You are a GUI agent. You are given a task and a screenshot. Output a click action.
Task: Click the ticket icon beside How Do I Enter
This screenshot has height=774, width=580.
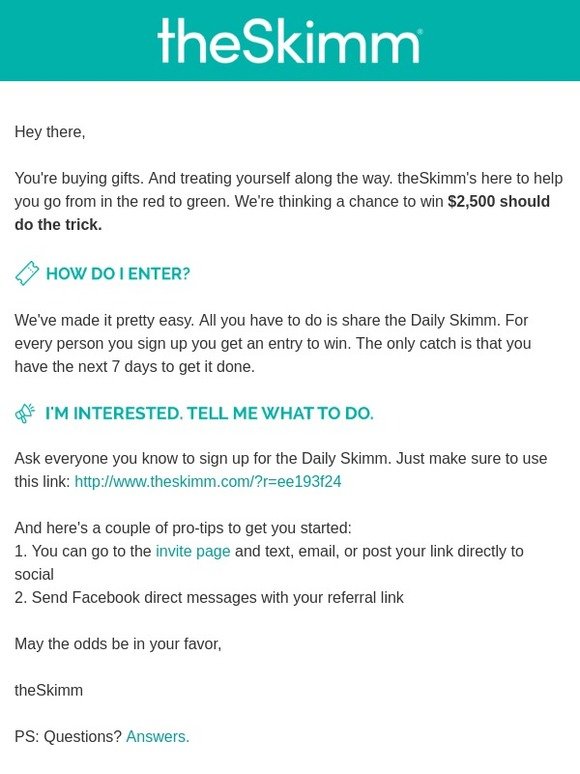click(x=27, y=273)
